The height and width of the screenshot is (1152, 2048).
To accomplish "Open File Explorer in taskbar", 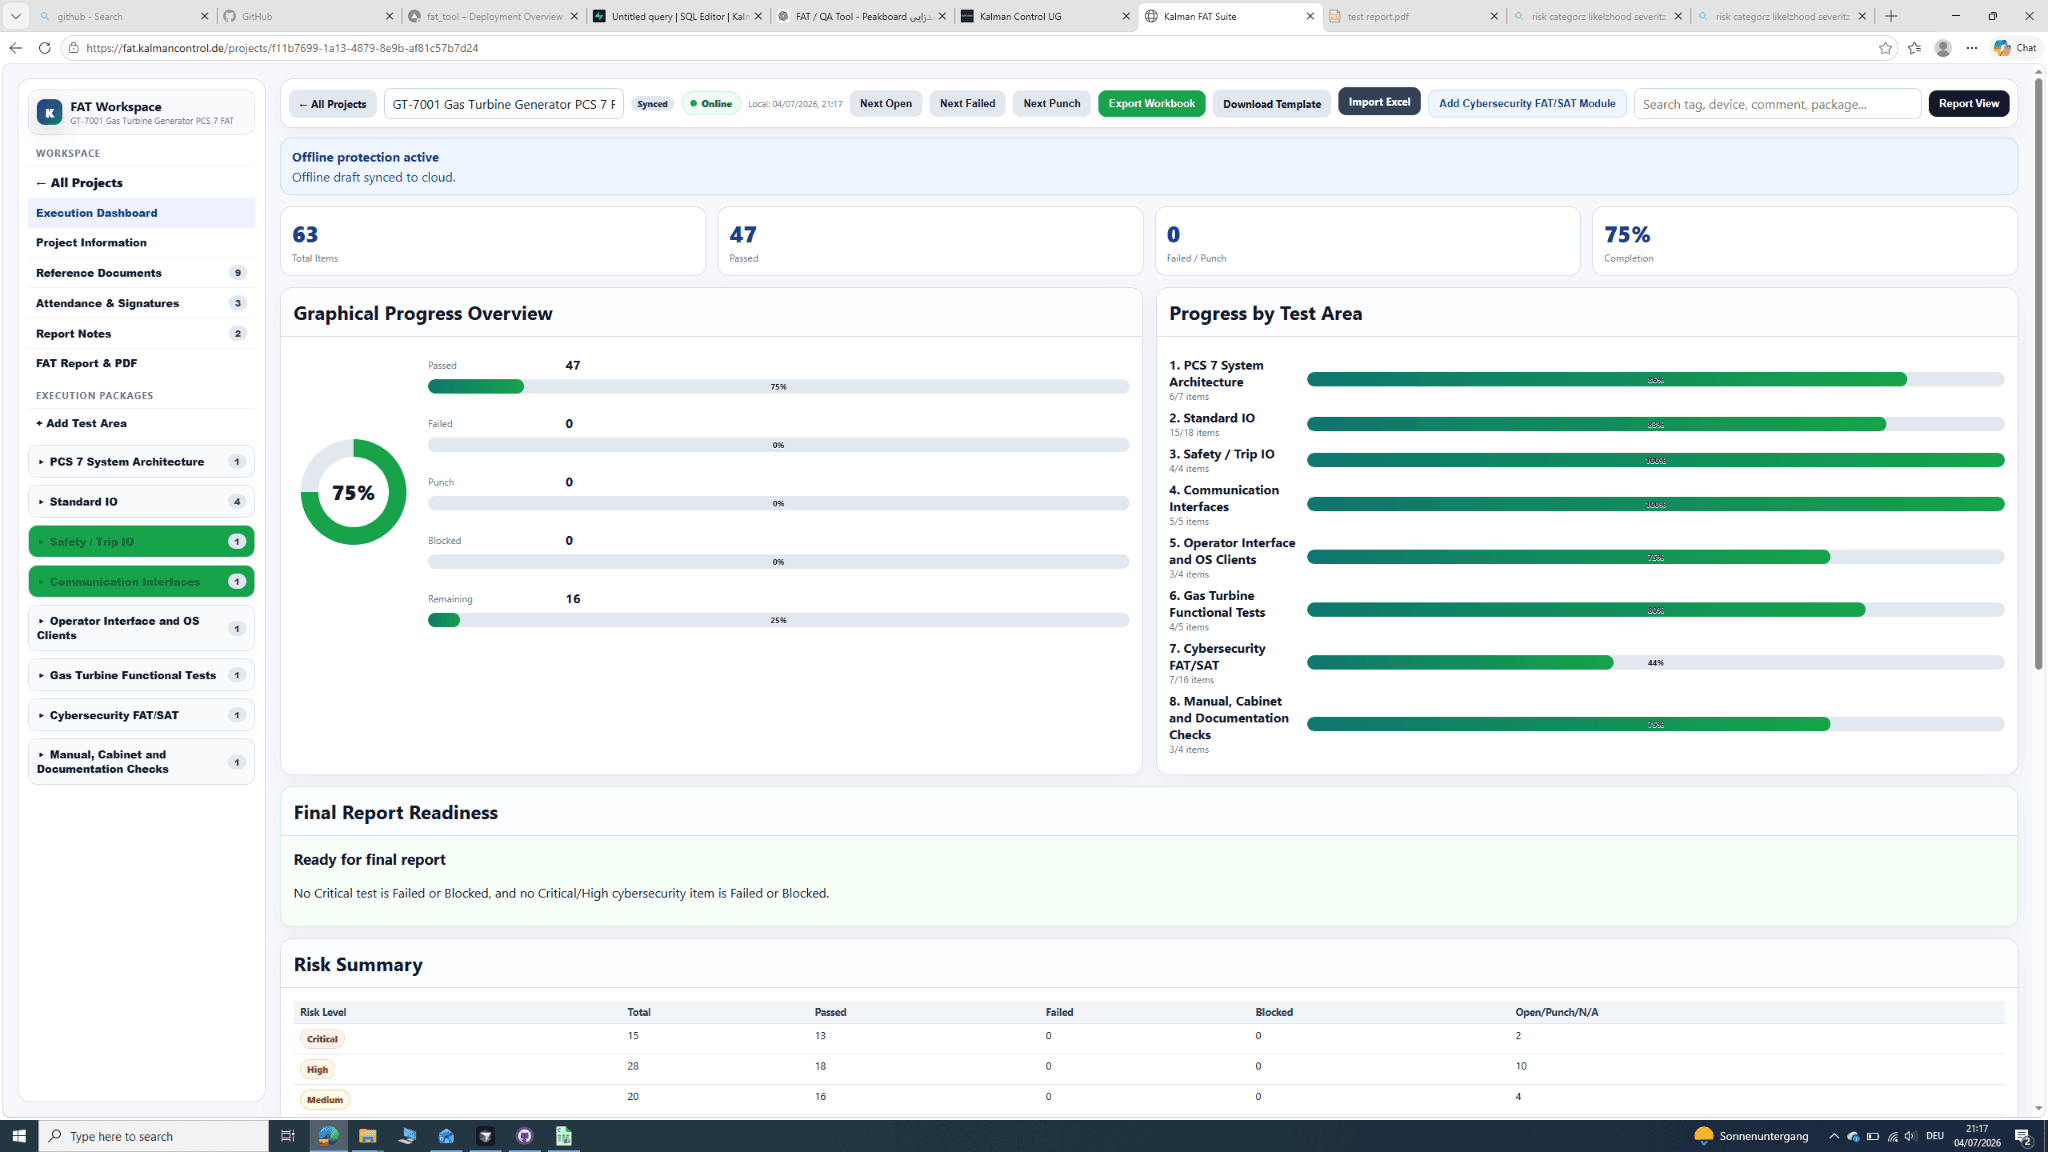I will click(367, 1136).
